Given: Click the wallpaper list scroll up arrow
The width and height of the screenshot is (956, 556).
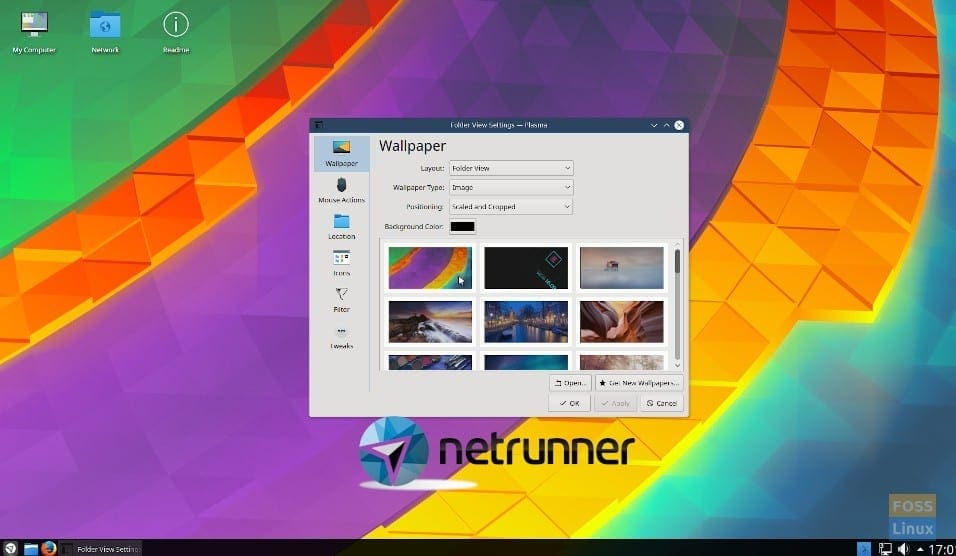Looking at the screenshot, I should [677, 244].
